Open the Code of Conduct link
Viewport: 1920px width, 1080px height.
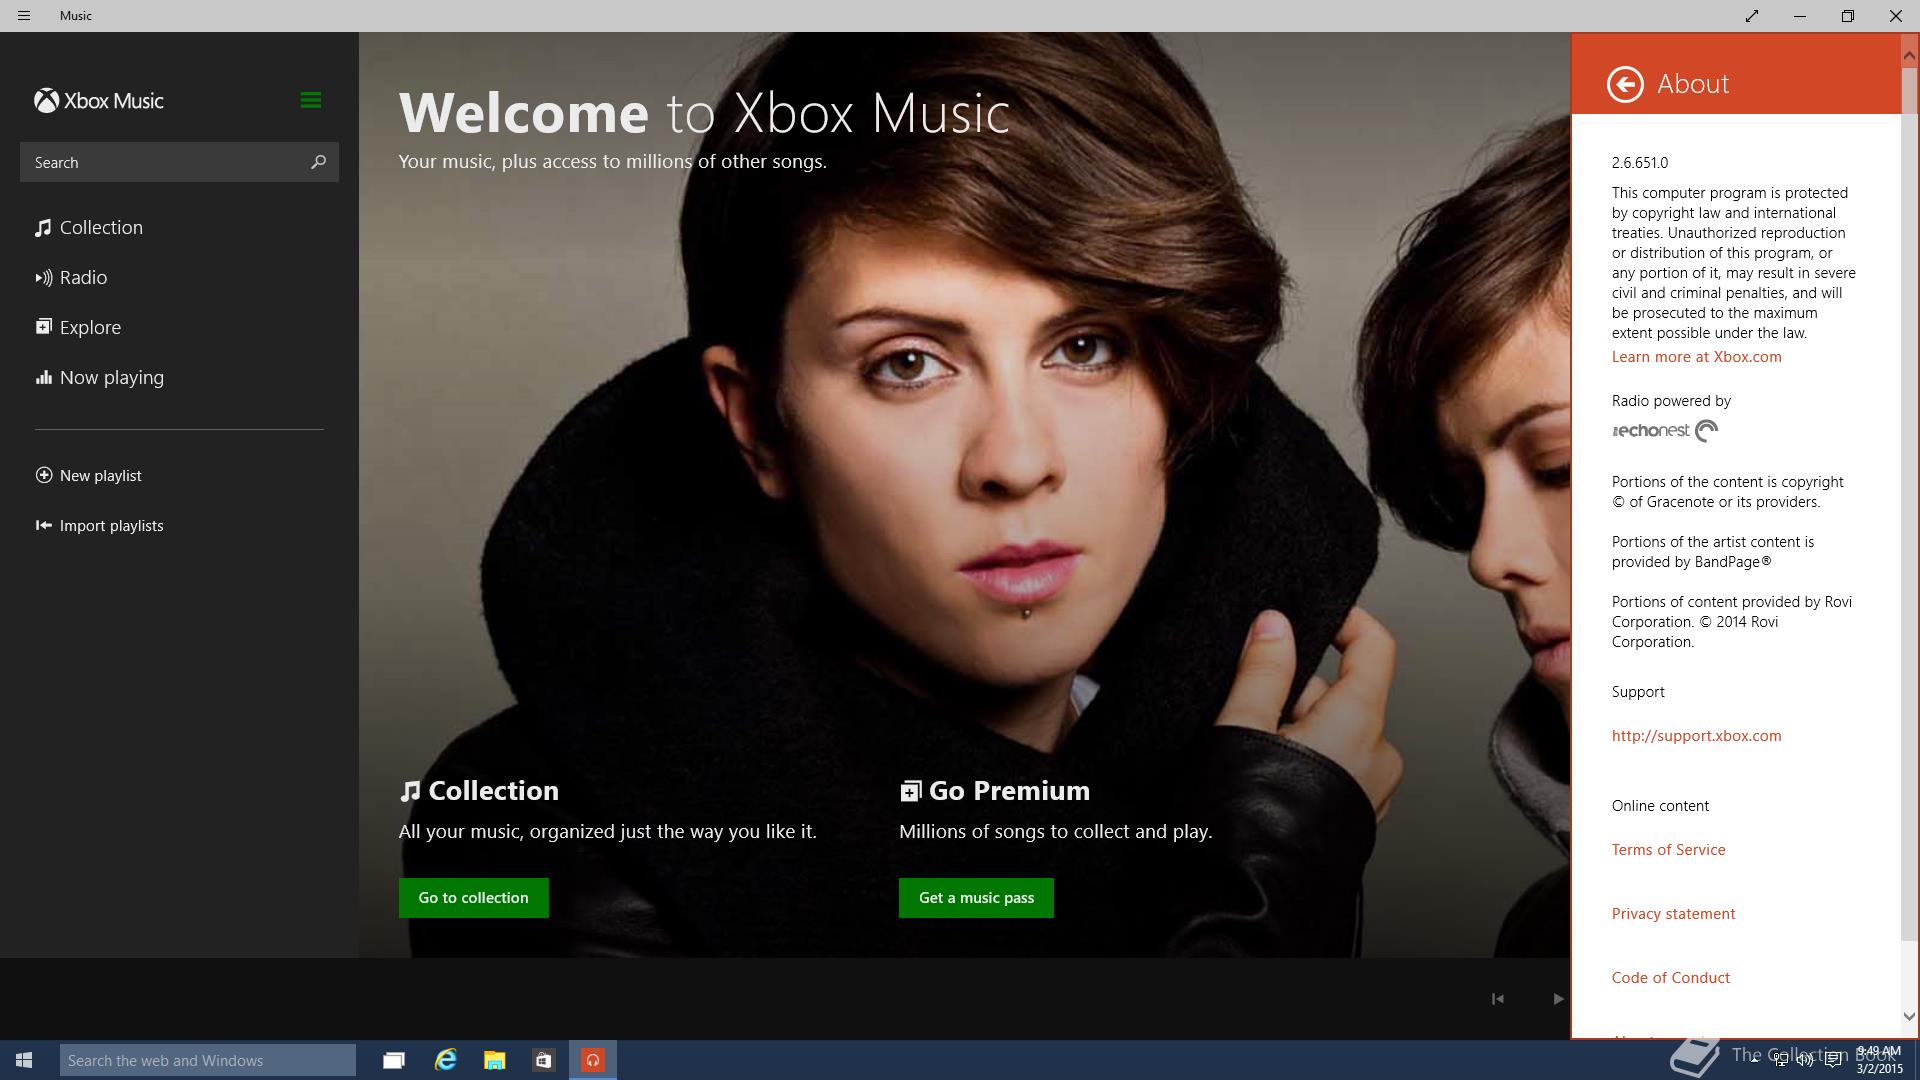1670,978
